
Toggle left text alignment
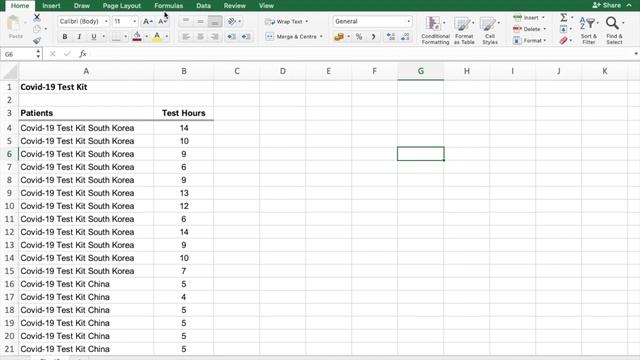[x=186, y=37]
